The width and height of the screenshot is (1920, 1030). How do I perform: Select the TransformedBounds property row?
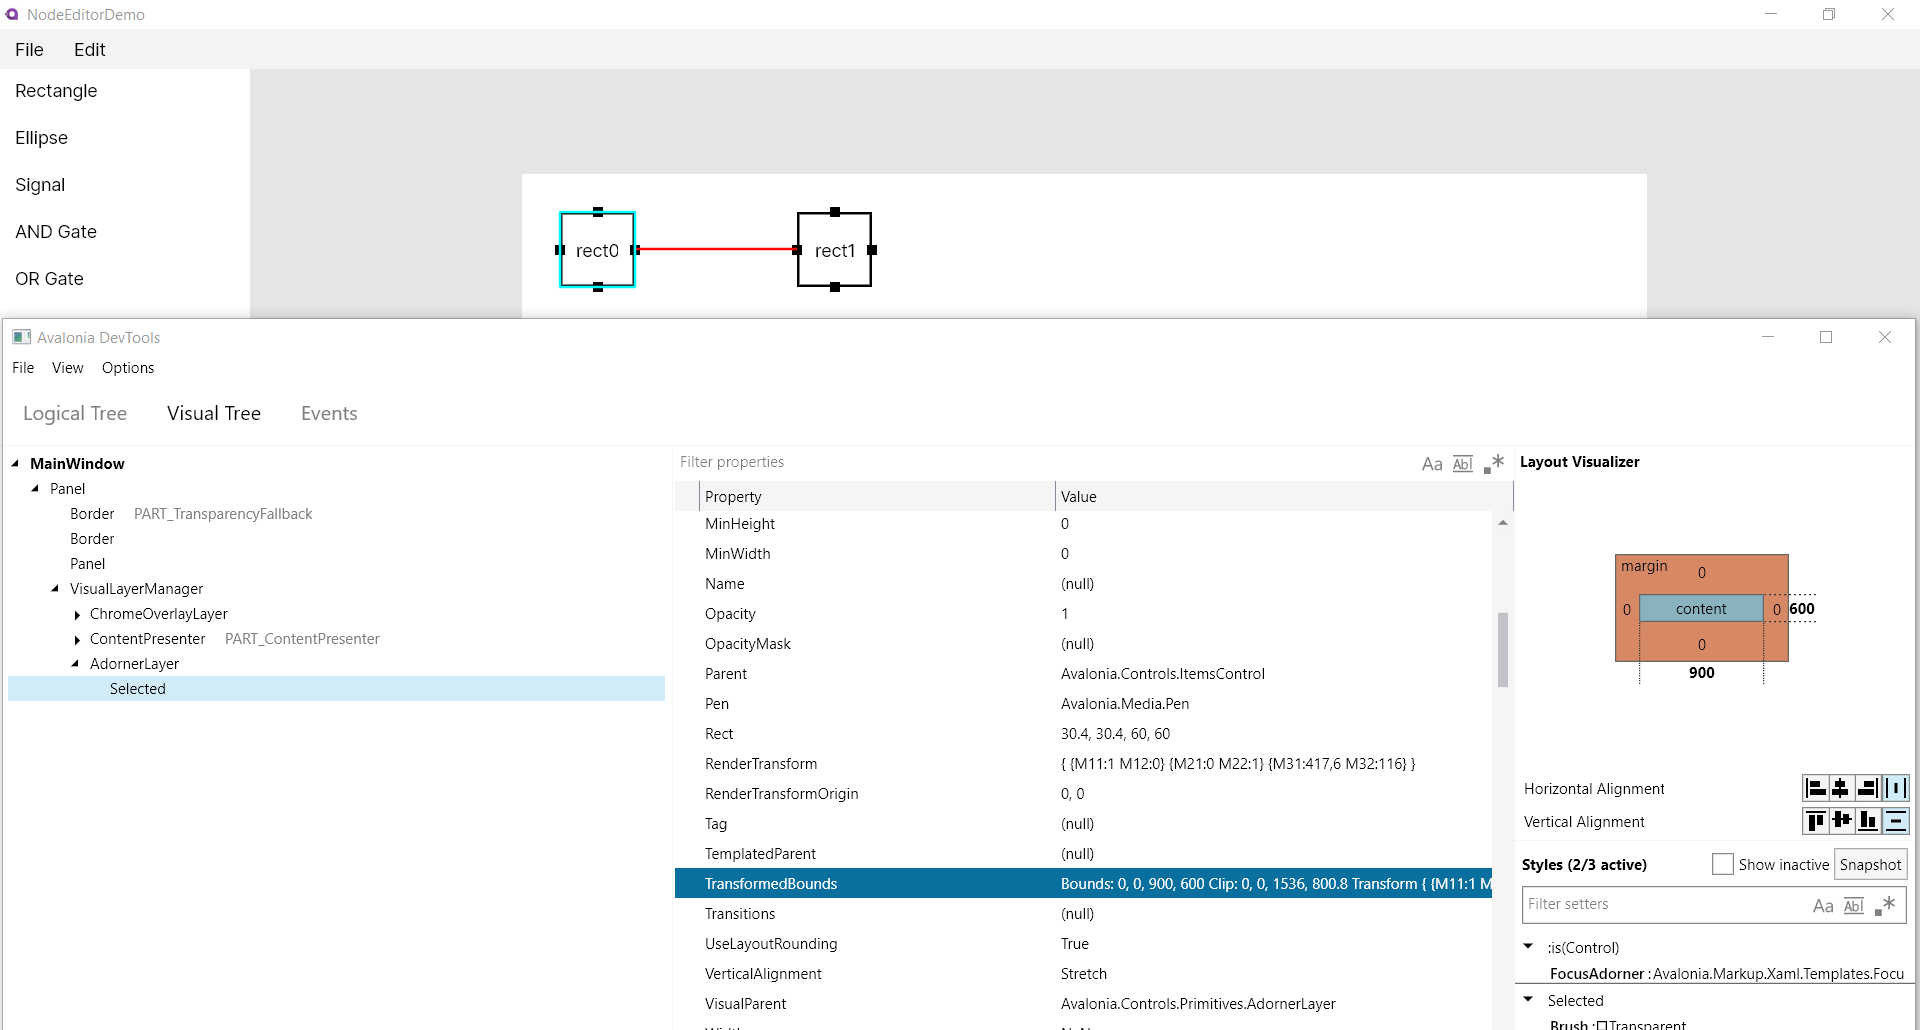(1083, 883)
